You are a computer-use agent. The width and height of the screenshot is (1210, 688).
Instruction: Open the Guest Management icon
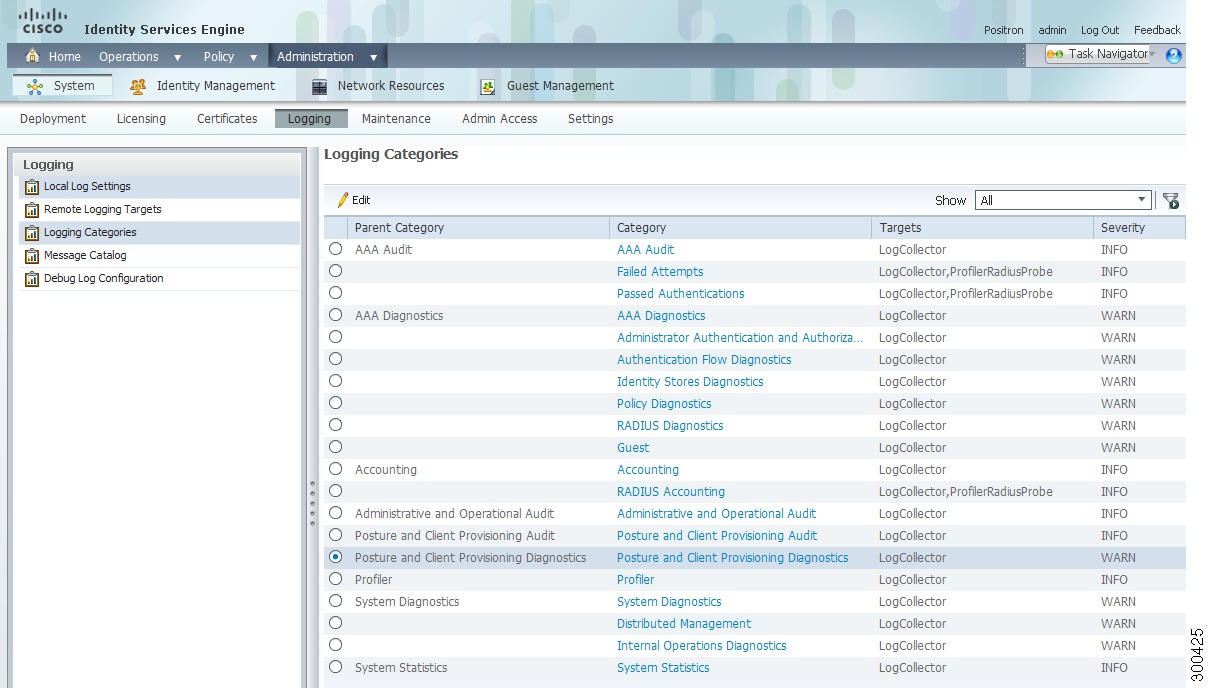point(488,87)
